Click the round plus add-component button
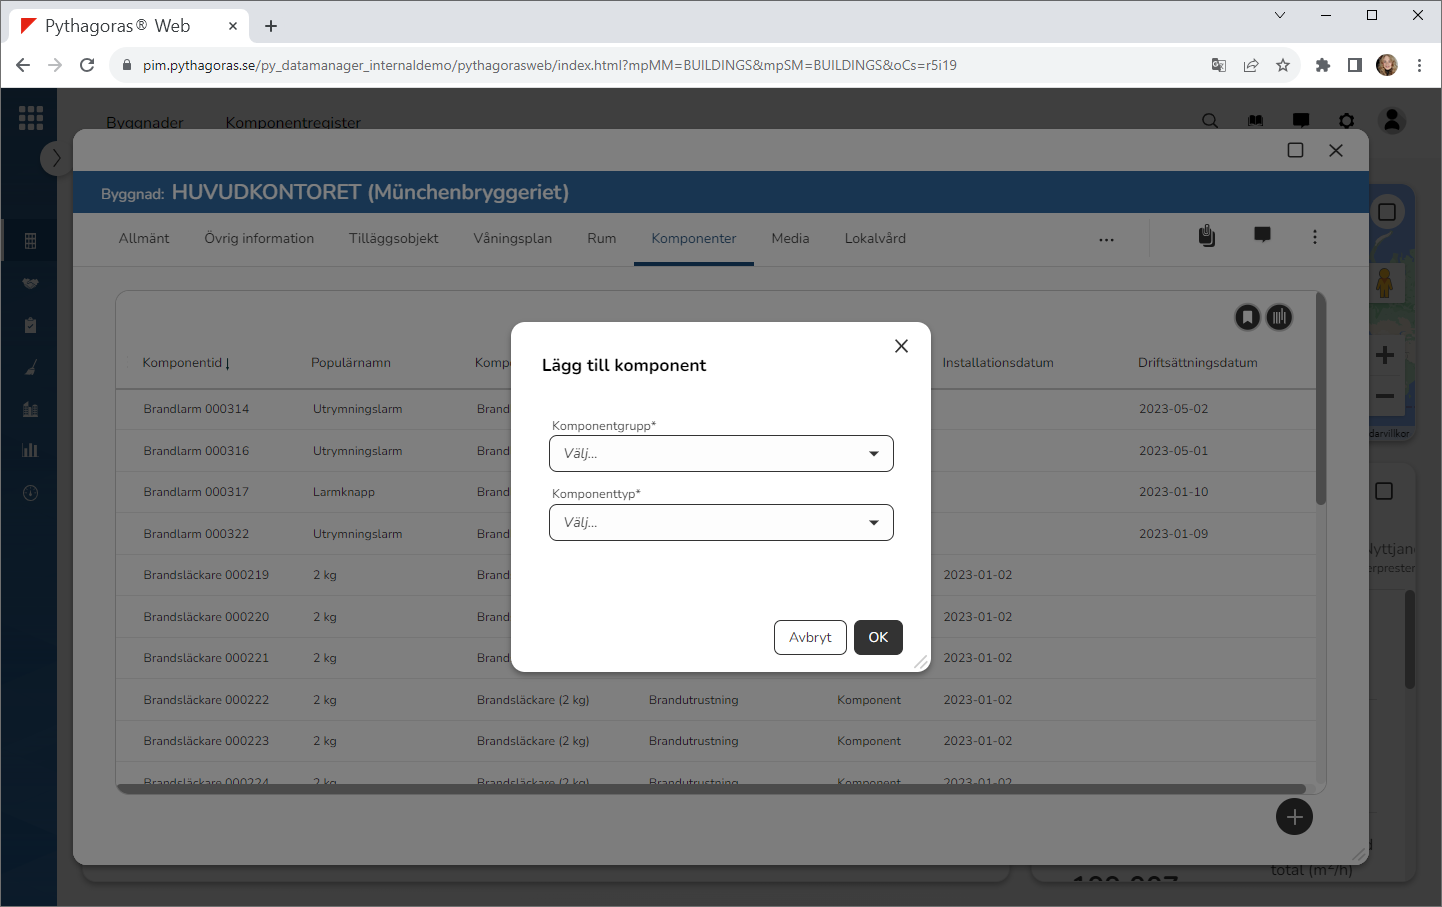 pos(1294,817)
